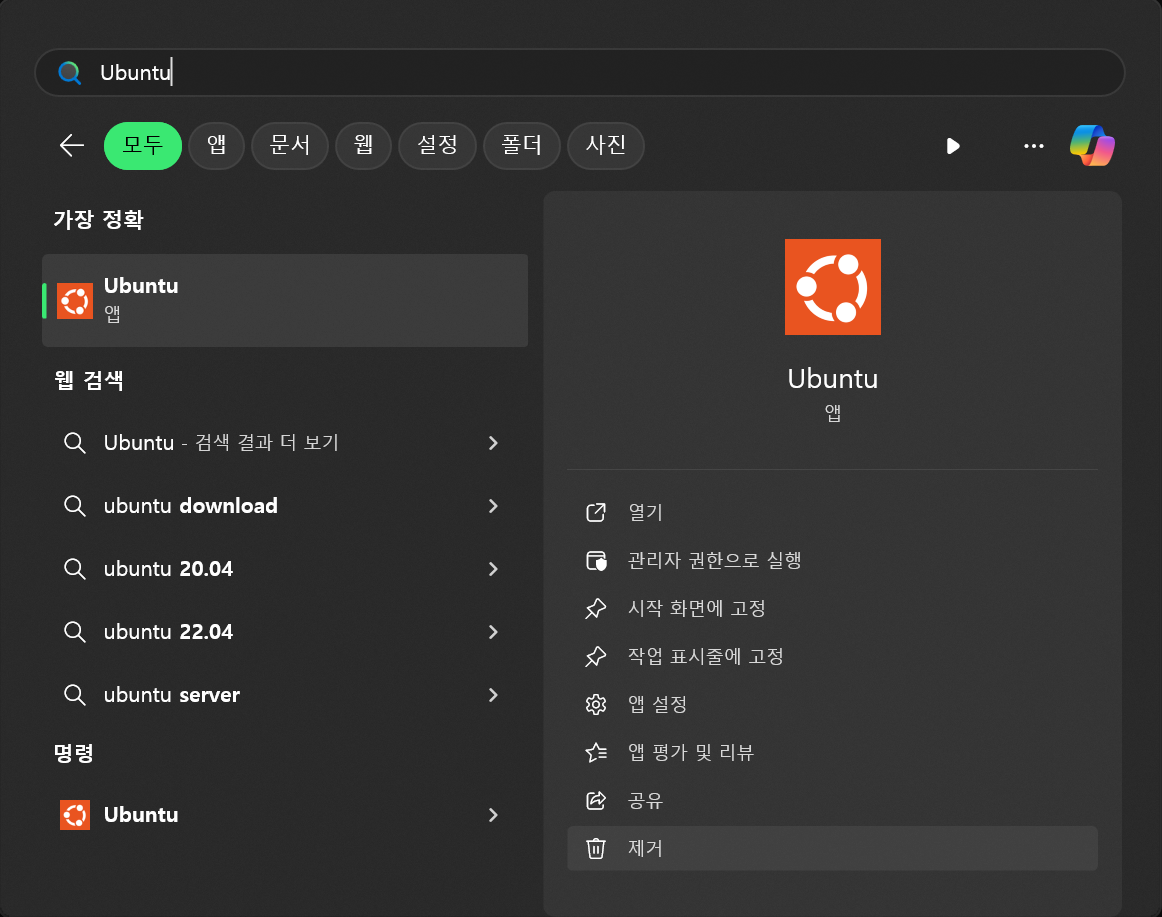1162x917 pixels.
Task: Switch to the 문서 filter tab
Action: coord(290,145)
